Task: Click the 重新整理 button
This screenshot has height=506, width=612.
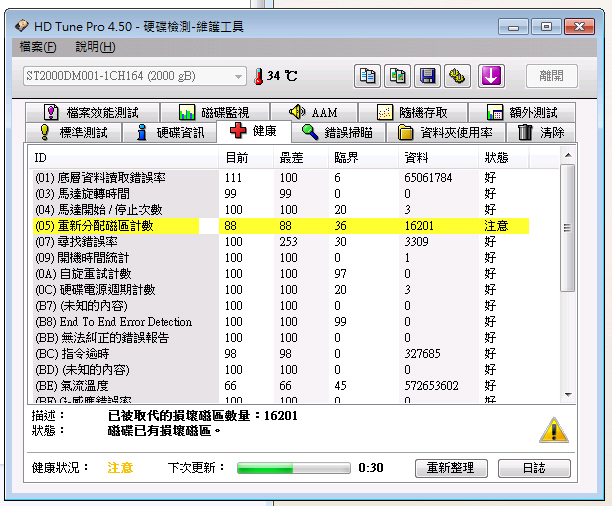Action: [x=451, y=468]
